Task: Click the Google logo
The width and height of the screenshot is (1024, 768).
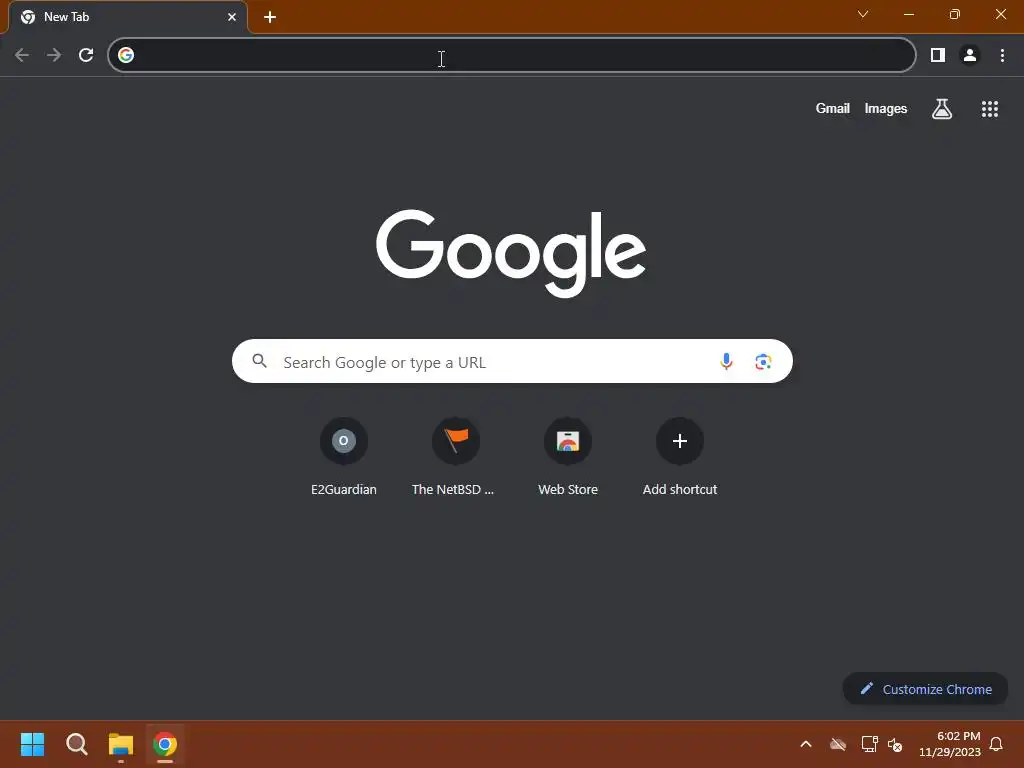Action: (511, 253)
